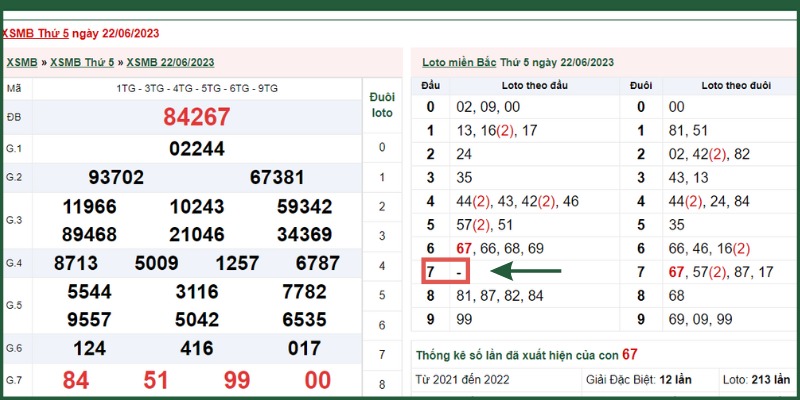The width and height of the screenshot is (800, 400).
Task: Open the XSMB breadcrumb link
Action: click(21, 63)
